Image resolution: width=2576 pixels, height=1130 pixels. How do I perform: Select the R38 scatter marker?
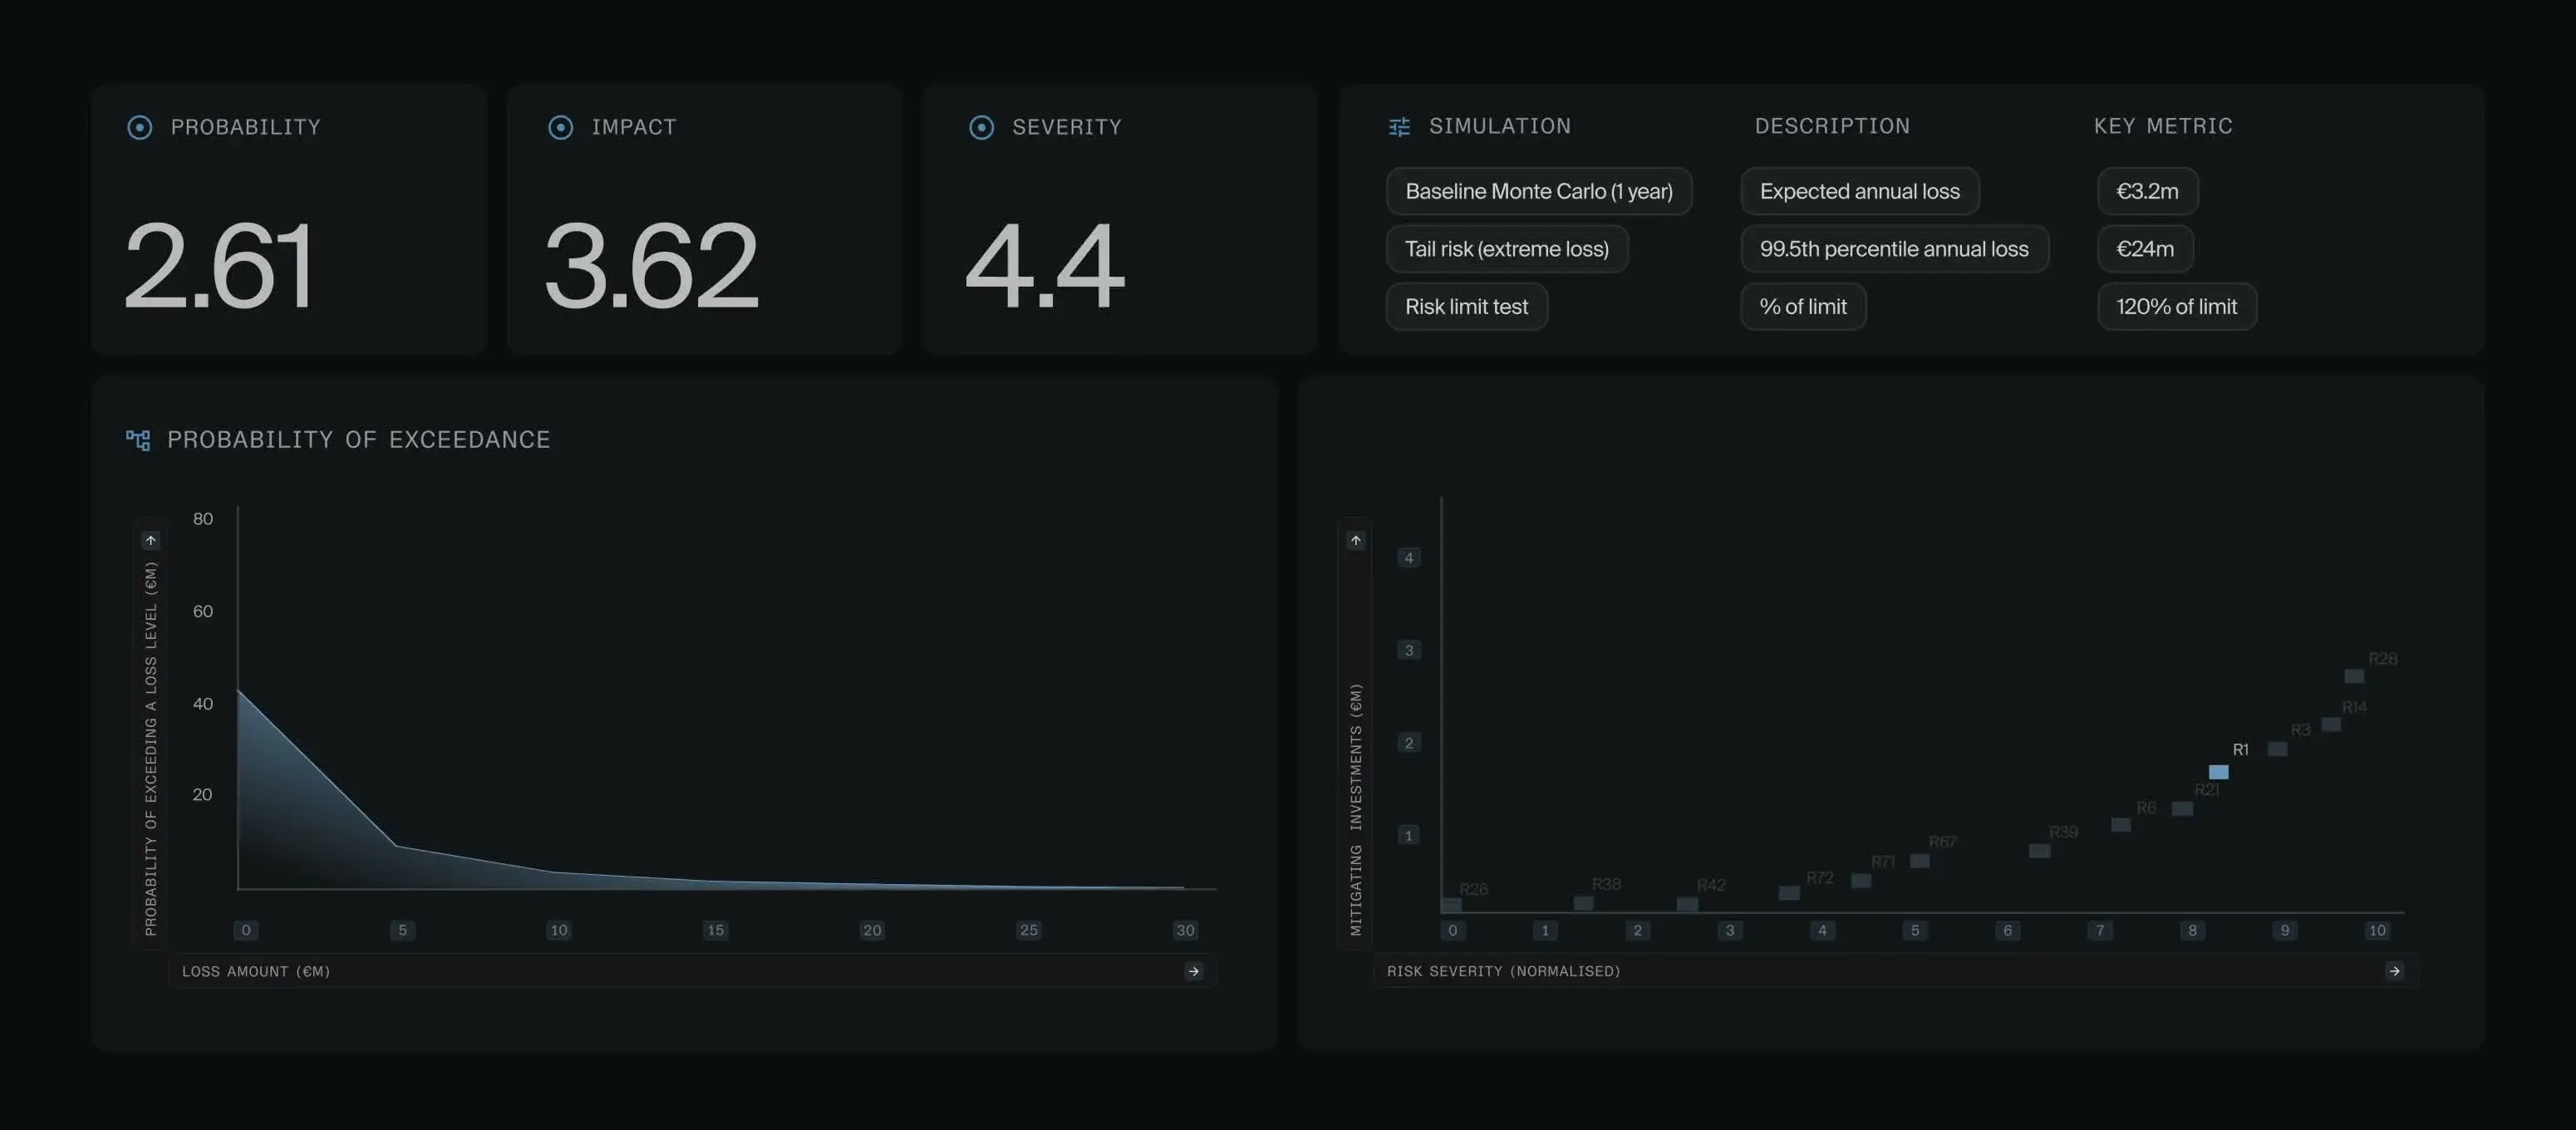pyautogui.click(x=1583, y=903)
